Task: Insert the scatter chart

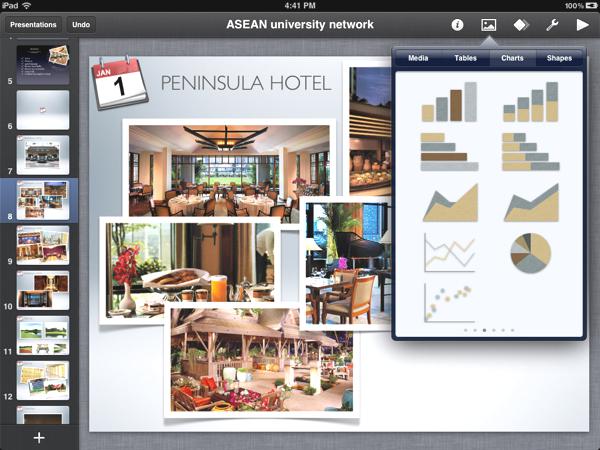Action: tap(450, 303)
